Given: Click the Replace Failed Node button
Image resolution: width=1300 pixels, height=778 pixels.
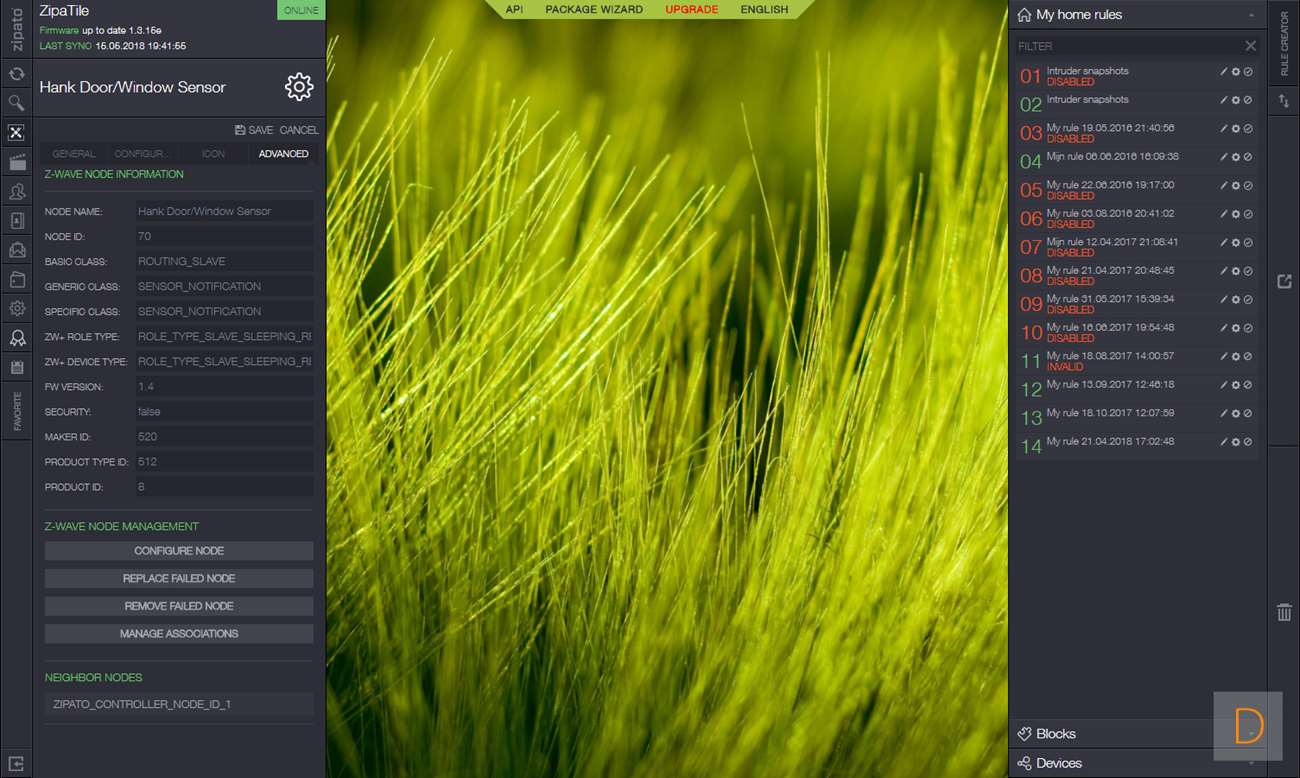Looking at the screenshot, I should [179, 579].
